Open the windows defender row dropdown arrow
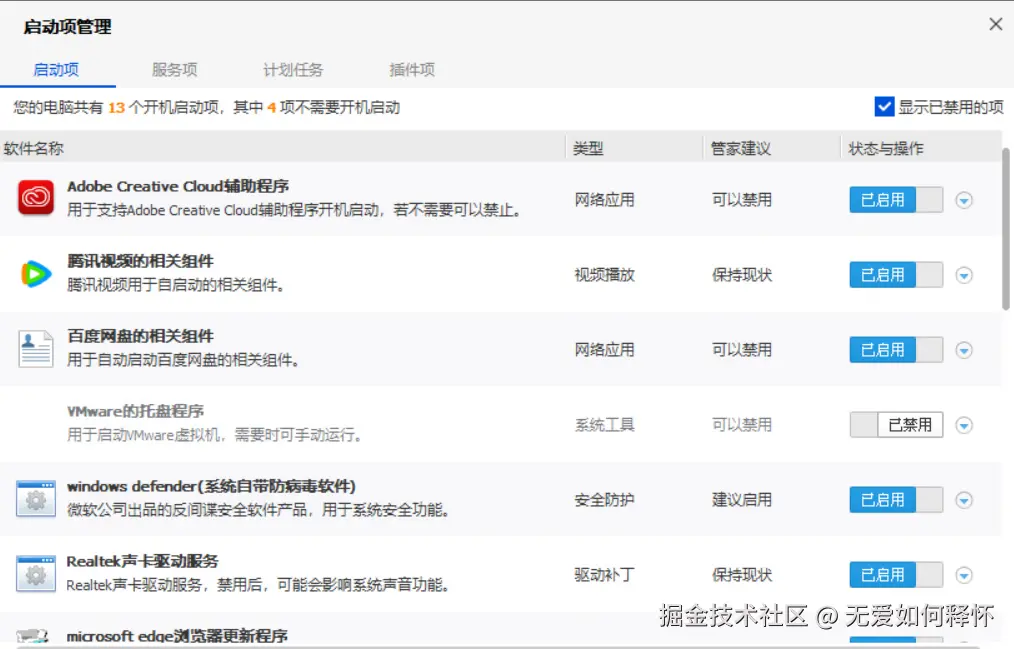Viewport: 1014px width, 649px height. pyautogui.click(x=964, y=500)
